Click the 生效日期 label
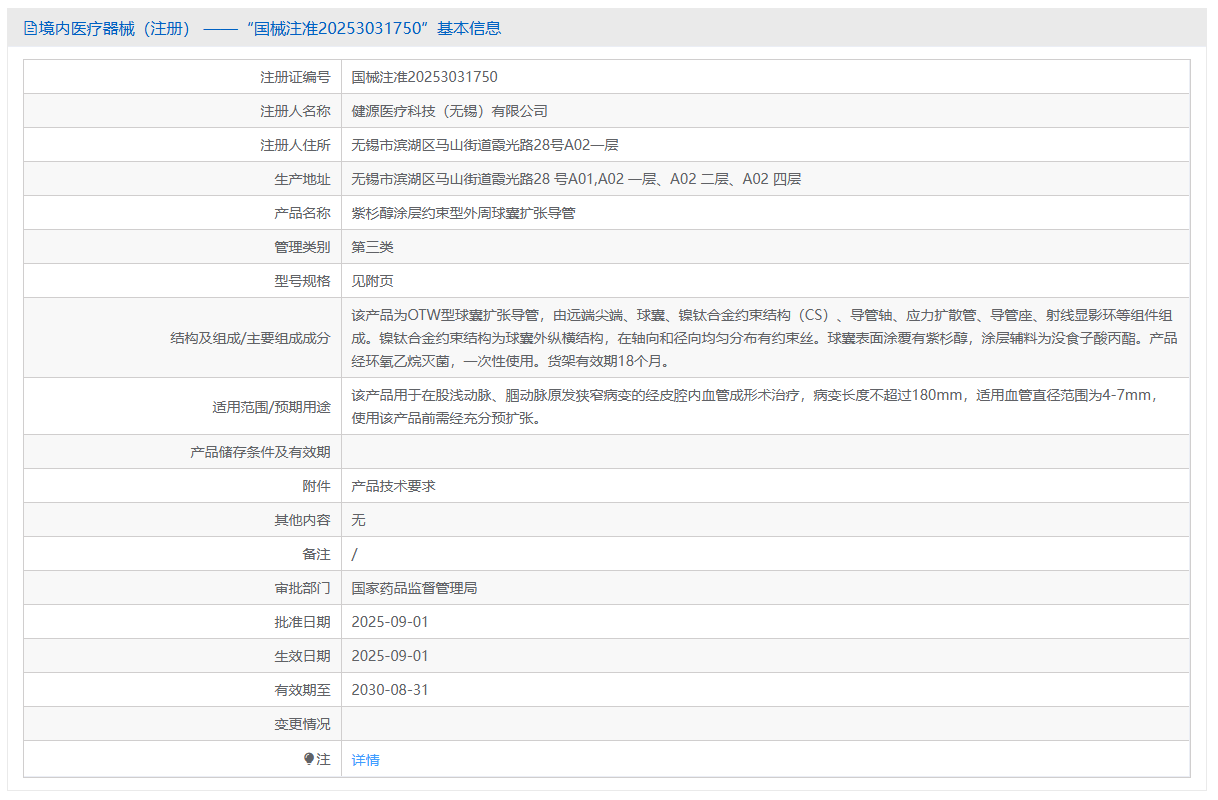Image resolution: width=1218 pixels, height=800 pixels. point(302,656)
